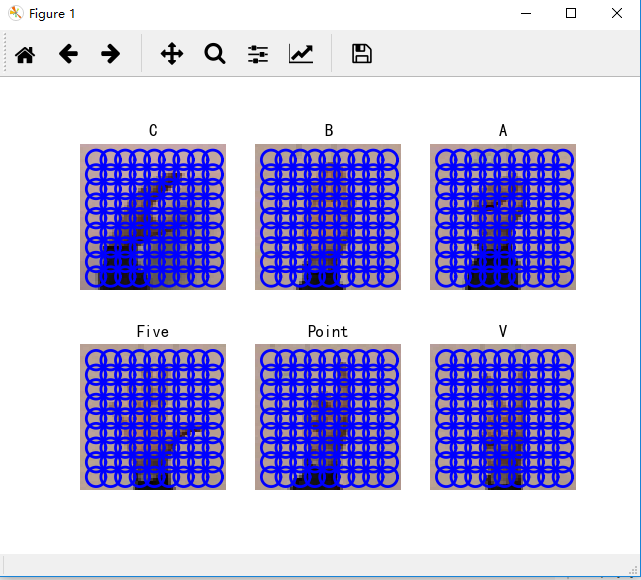
Task: Select the Zoom to rectangle magnifier
Action: (215, 54)
